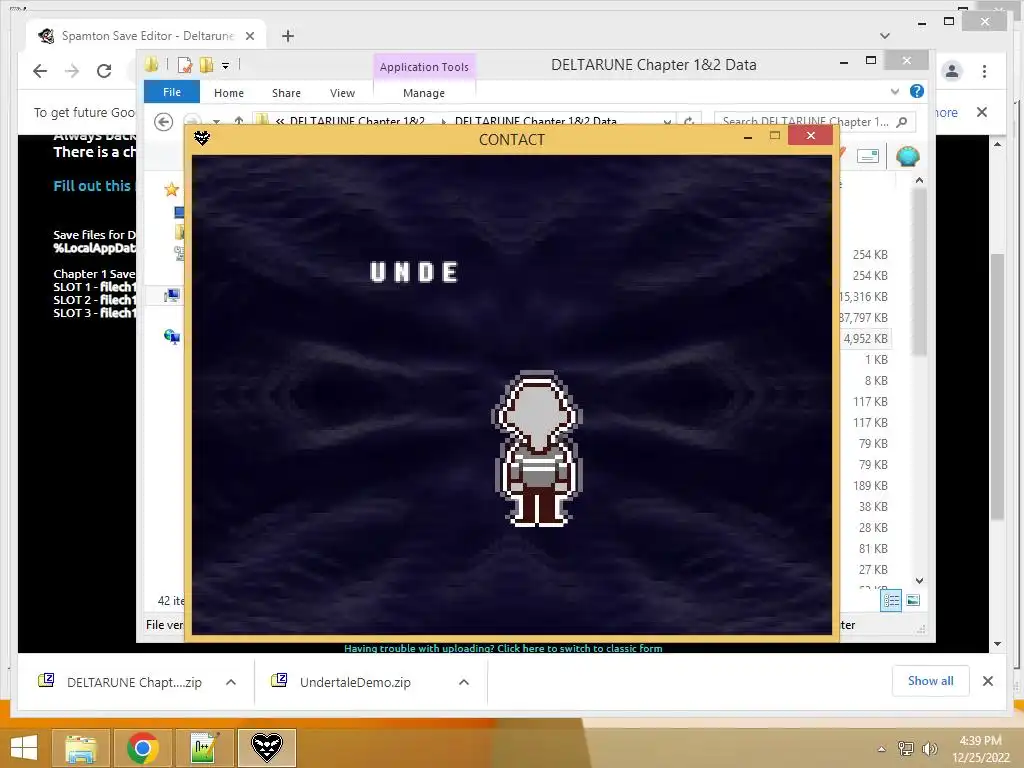Click the New Folder quick access icon

pyautogui.click(x=206, y=65)
